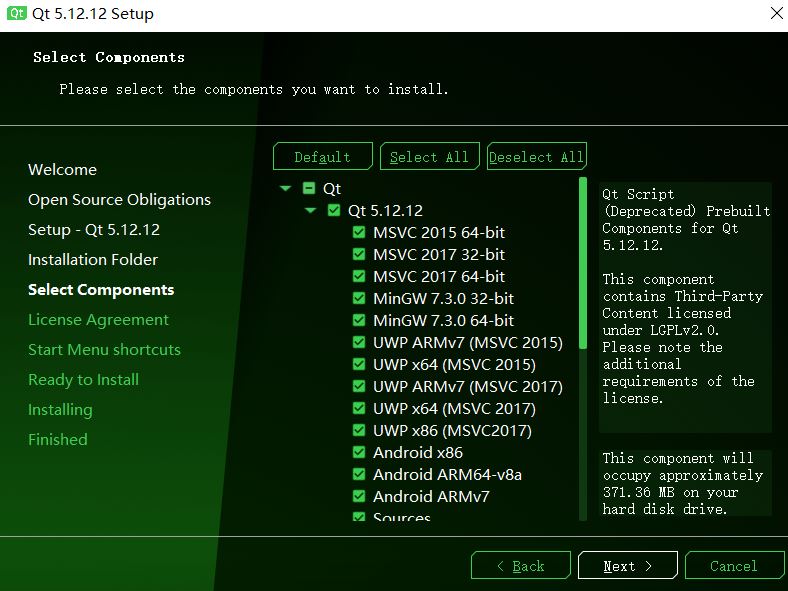The width and height of the screenshot is (788, 591).
Task: Select the Android ARMv7 row text
Action: [431, 497]
